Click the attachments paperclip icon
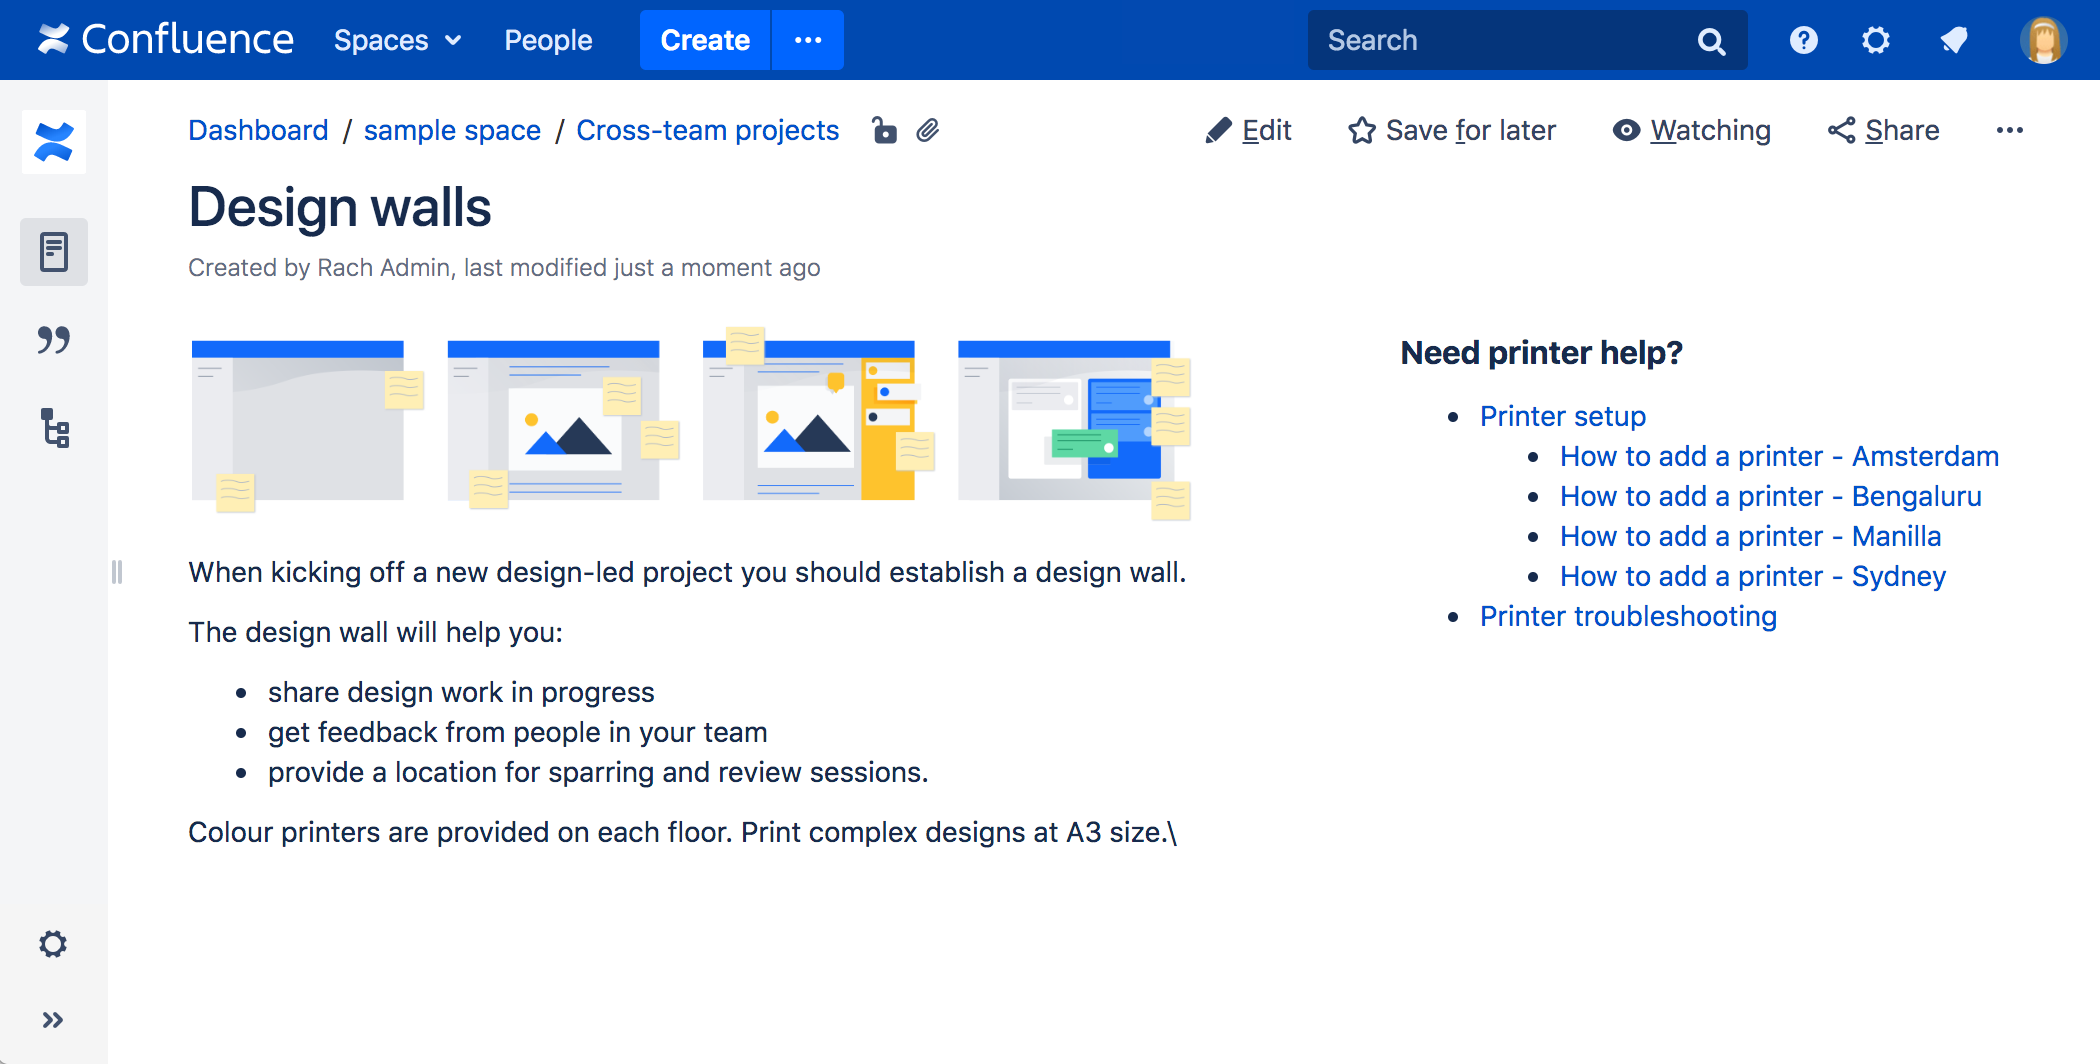The width and height of the screenshot is (2100, 1064). click(928, 131)
